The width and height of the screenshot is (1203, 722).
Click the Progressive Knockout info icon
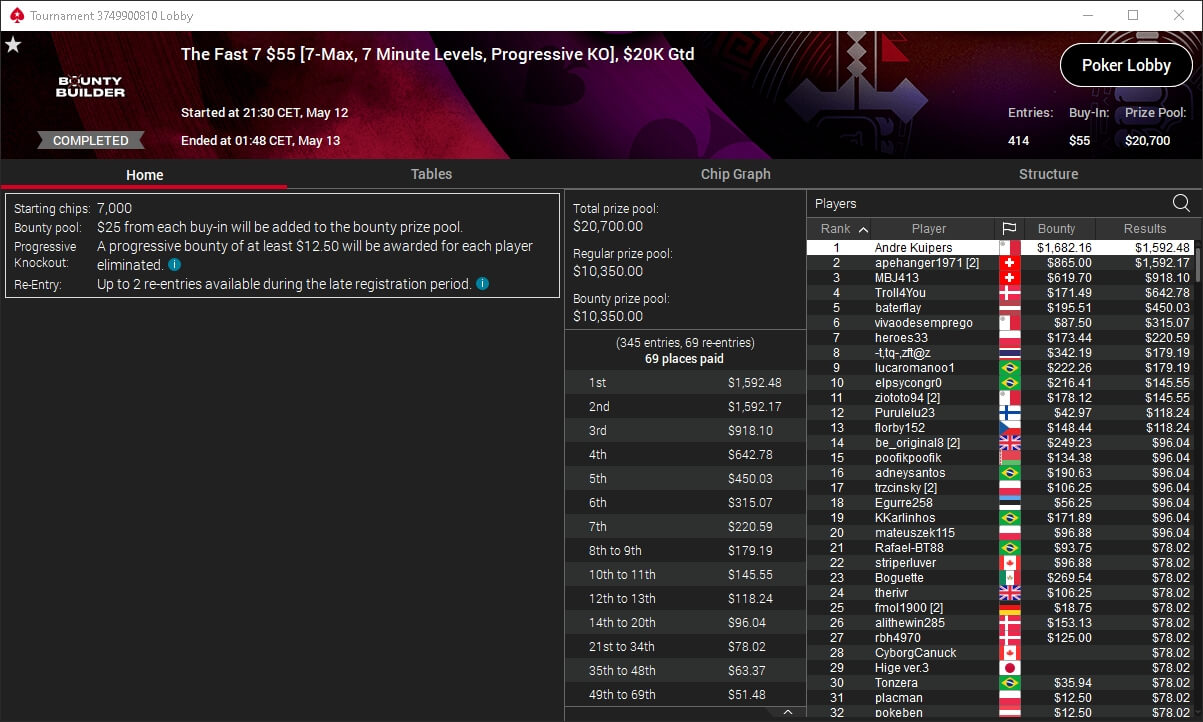(174, 265)
